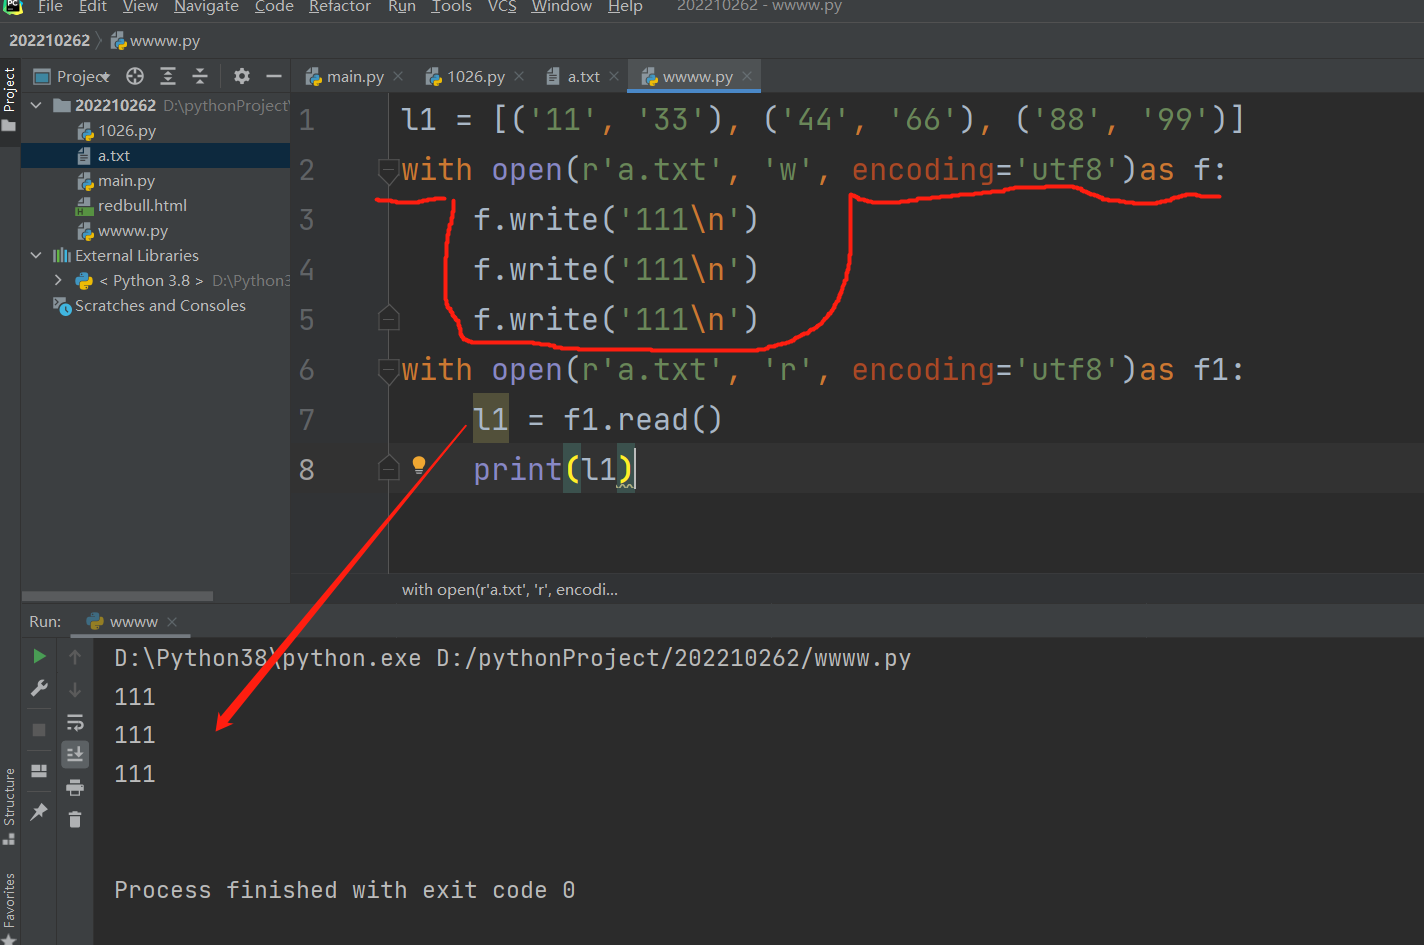This screenshot has width=1424, height=945.
Task: Close the a.txt editor tab
Action: pyautogui.click(x=614, y=76)
